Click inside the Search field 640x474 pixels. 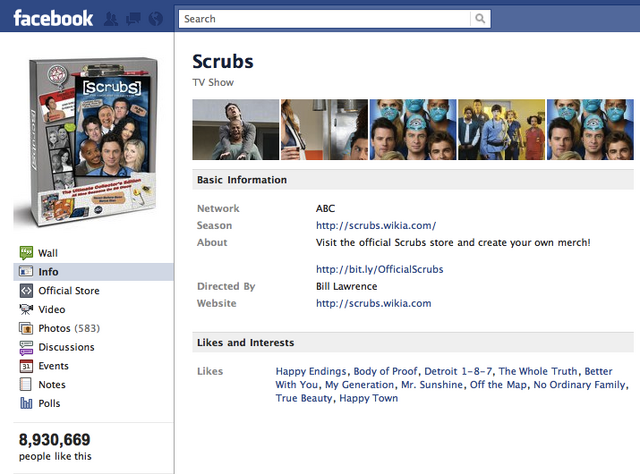324,19
